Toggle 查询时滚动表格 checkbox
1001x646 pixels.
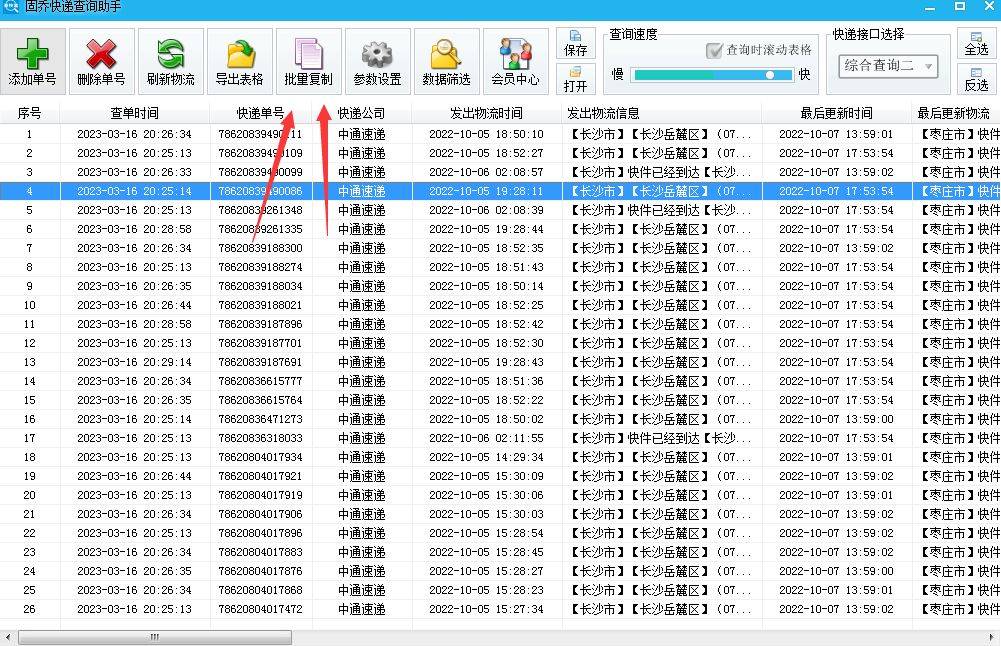click(x=714, y=50)
